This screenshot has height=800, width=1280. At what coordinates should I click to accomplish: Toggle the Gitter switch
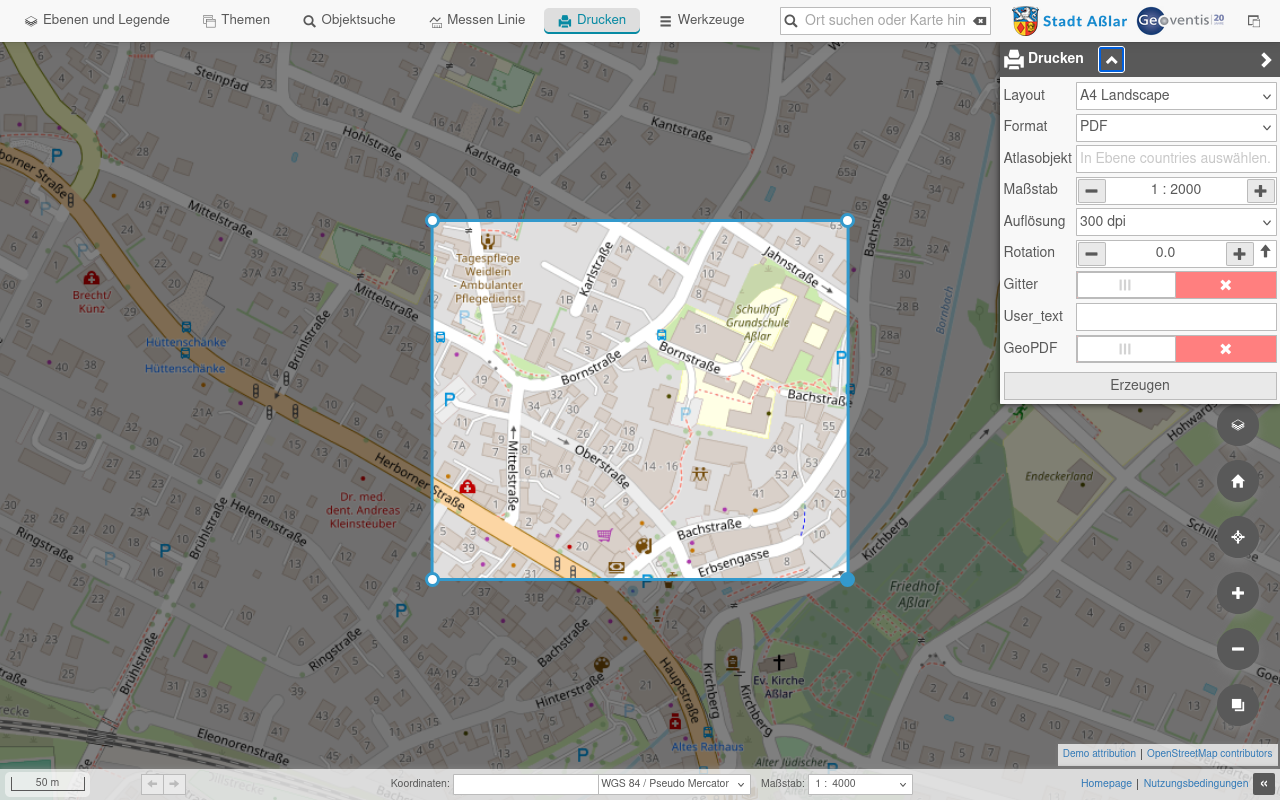[1176, 285]
